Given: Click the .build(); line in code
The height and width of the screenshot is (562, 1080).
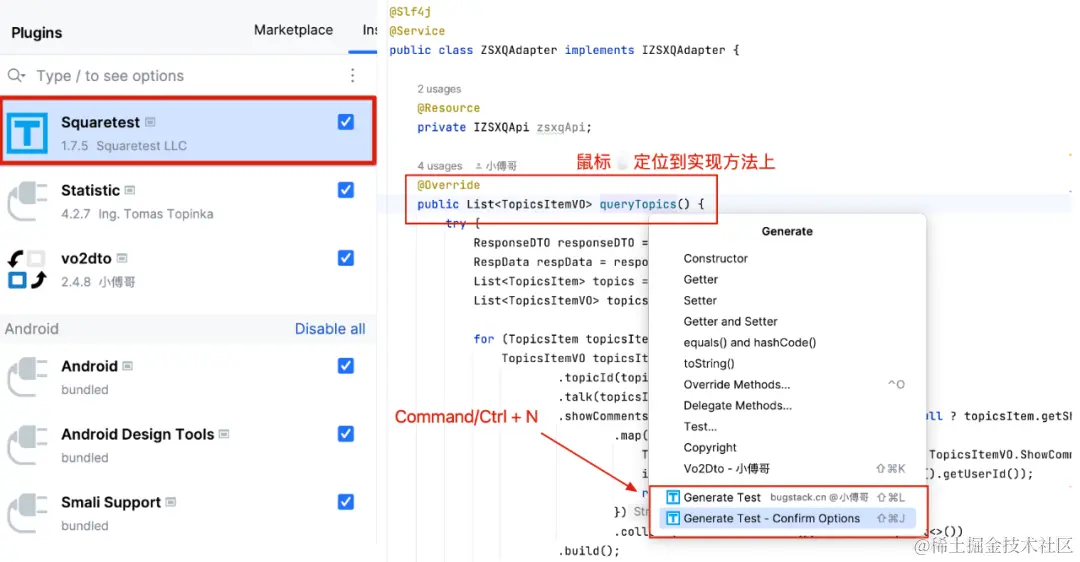Looking at the screenshot, I should (x=589, y=550).
